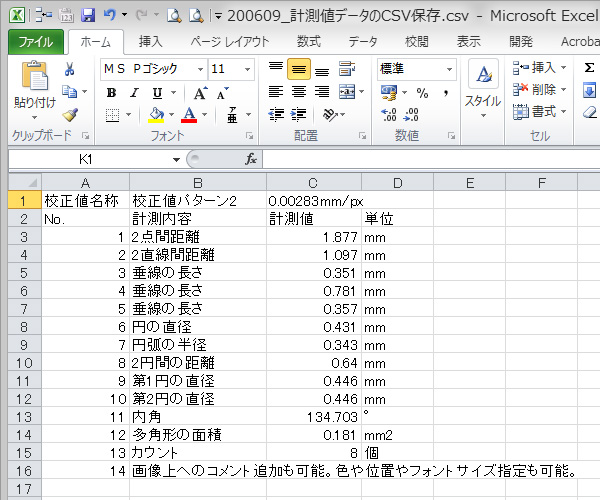This screenshot has width=600, height=500.
Task: Toggle align text right
Action: click(x=322, y=92)
